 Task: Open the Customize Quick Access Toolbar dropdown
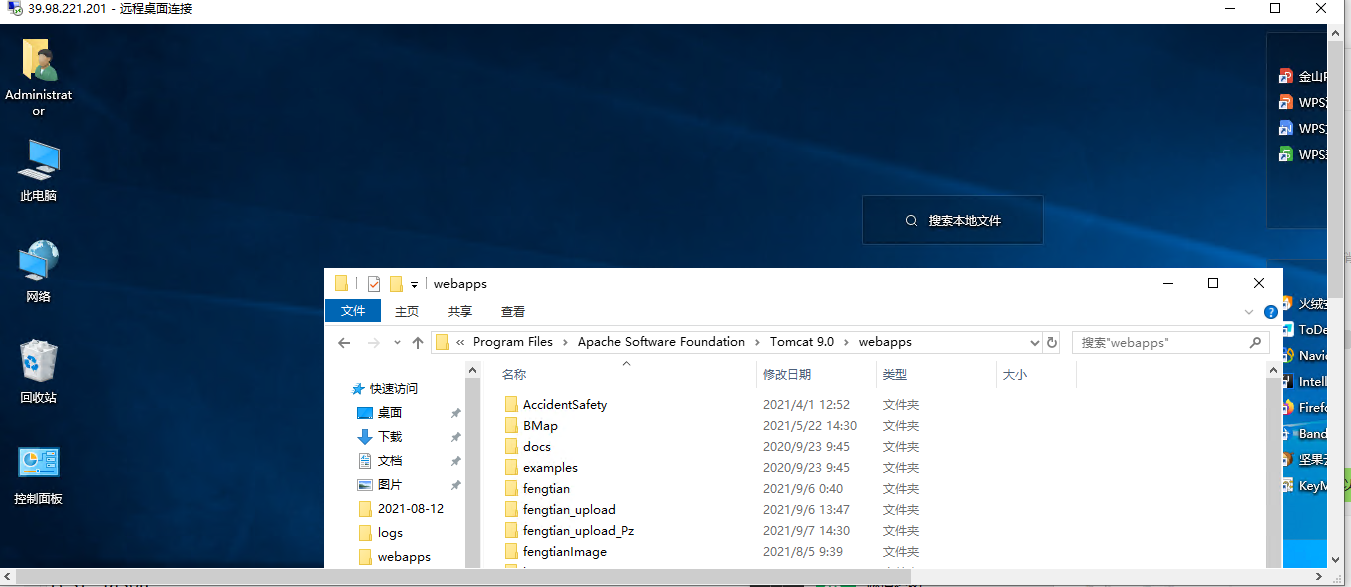[x=414, y=285]
